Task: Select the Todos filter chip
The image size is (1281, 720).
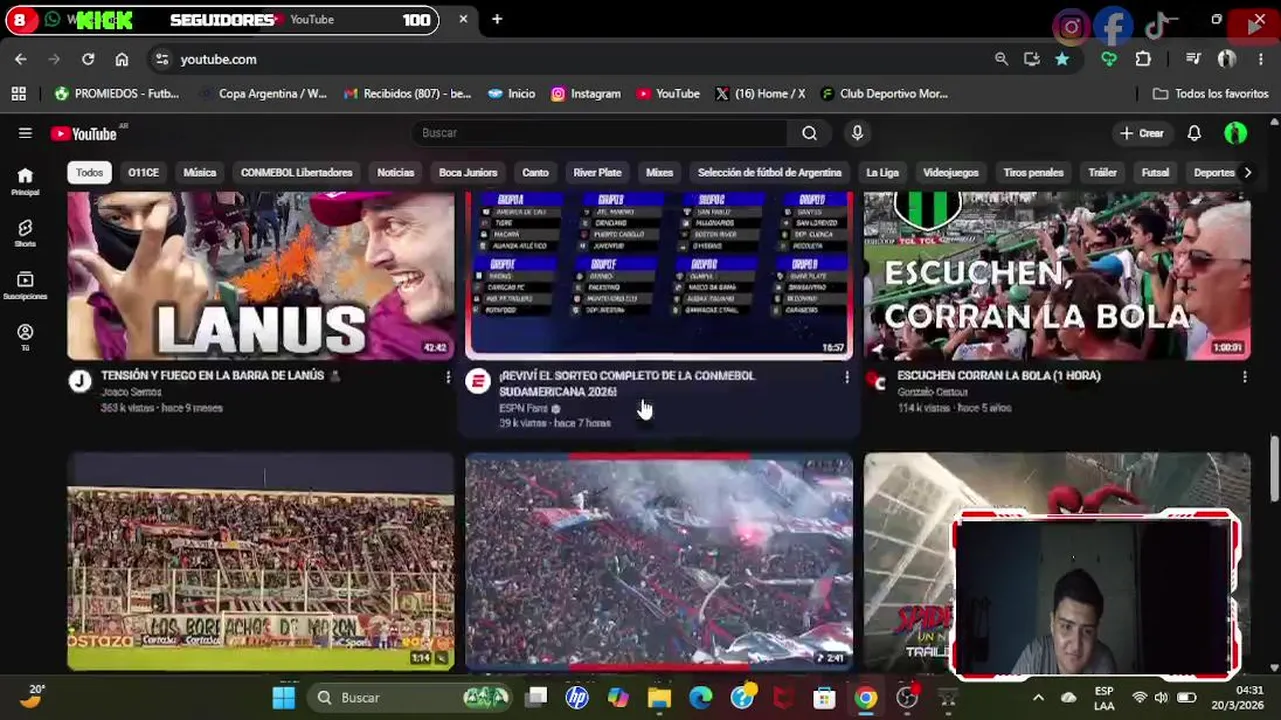Action: 89,172
